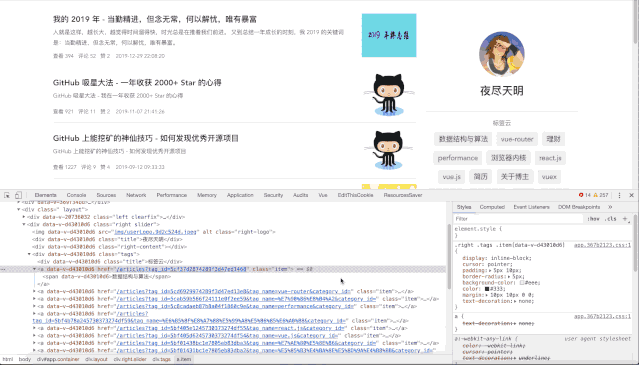Select div#app.container in the breadcrumb
The width and height of the screenshot is (639, 365).
(58, 359)
